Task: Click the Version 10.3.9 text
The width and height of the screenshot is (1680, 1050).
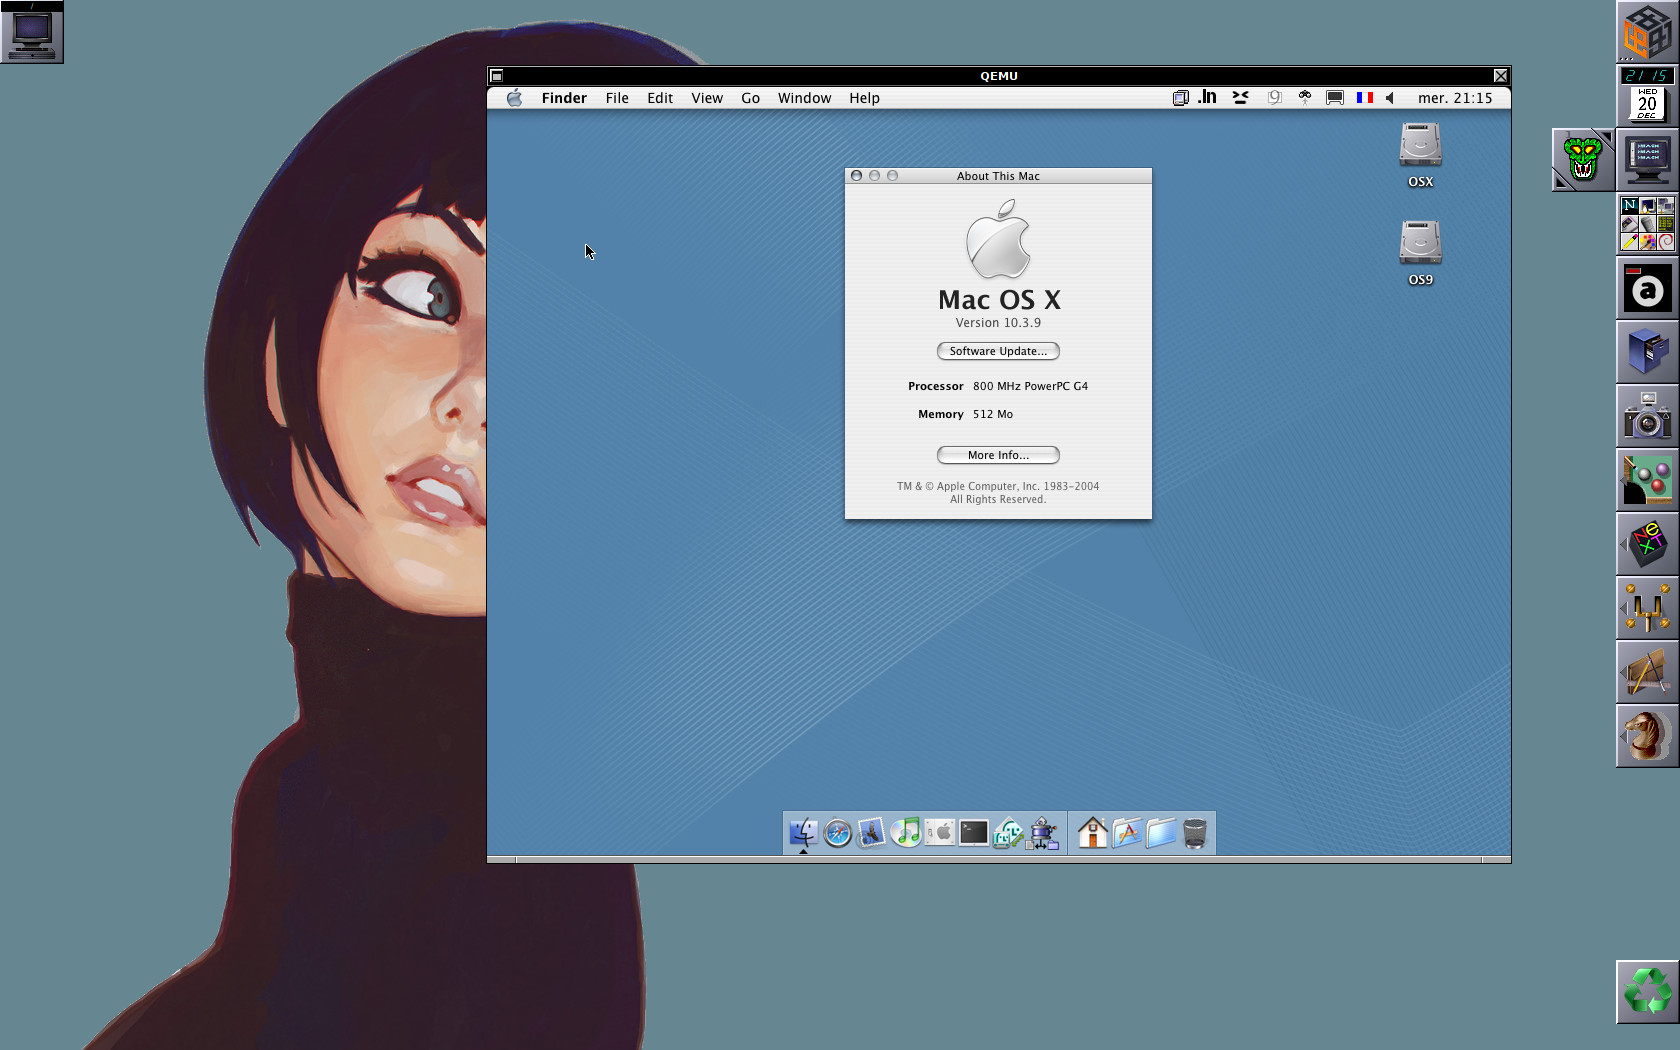Action: pyautogui.click(x=998, y=323)
